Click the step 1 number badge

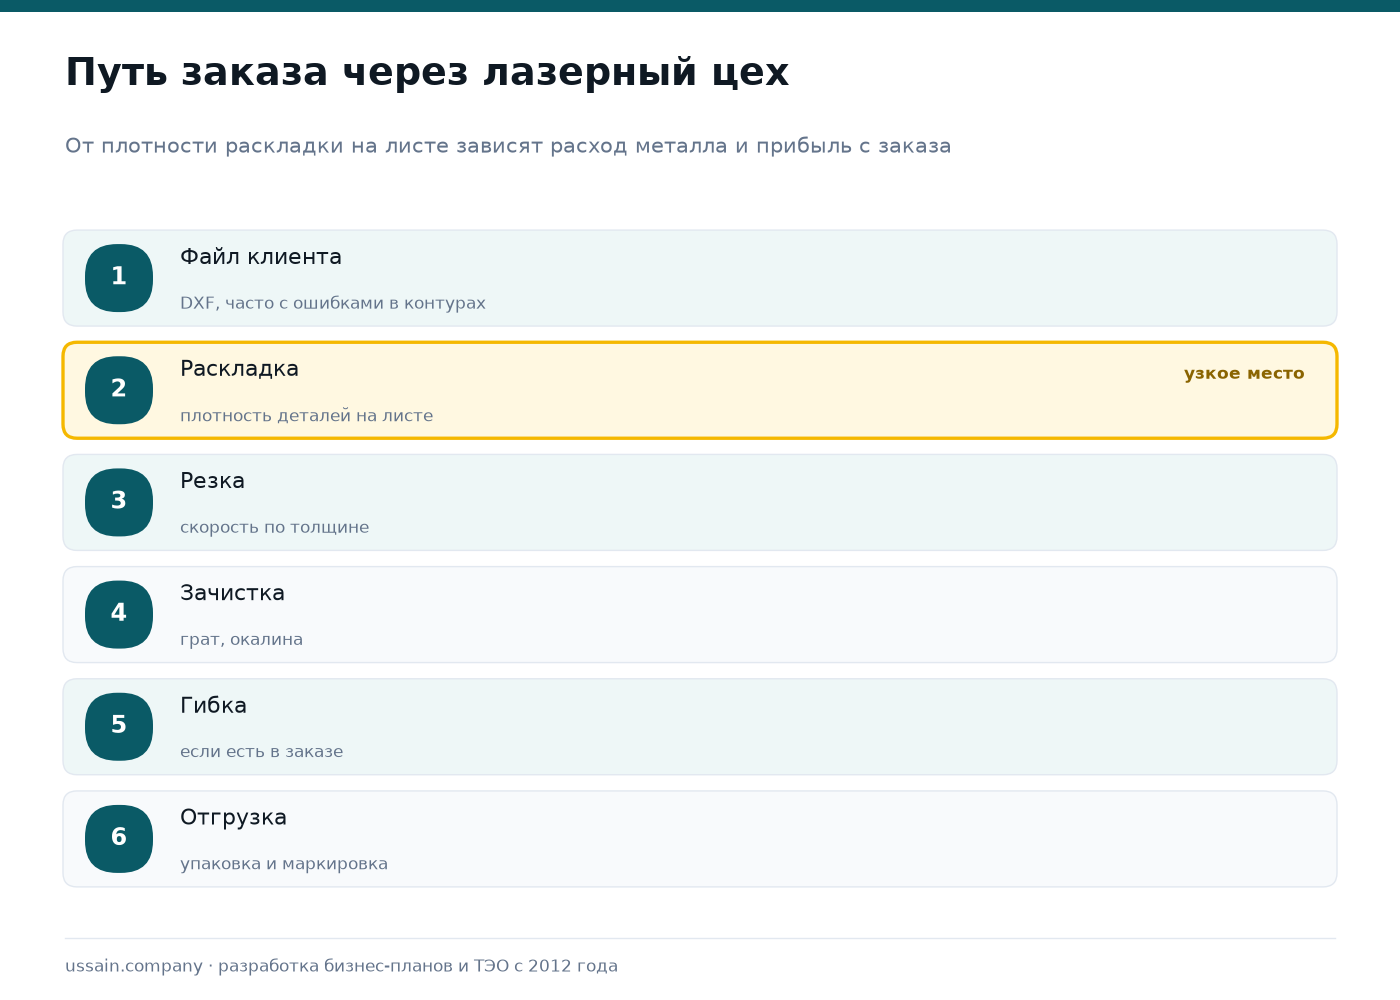pyautogui.click(x=119, y=278)
